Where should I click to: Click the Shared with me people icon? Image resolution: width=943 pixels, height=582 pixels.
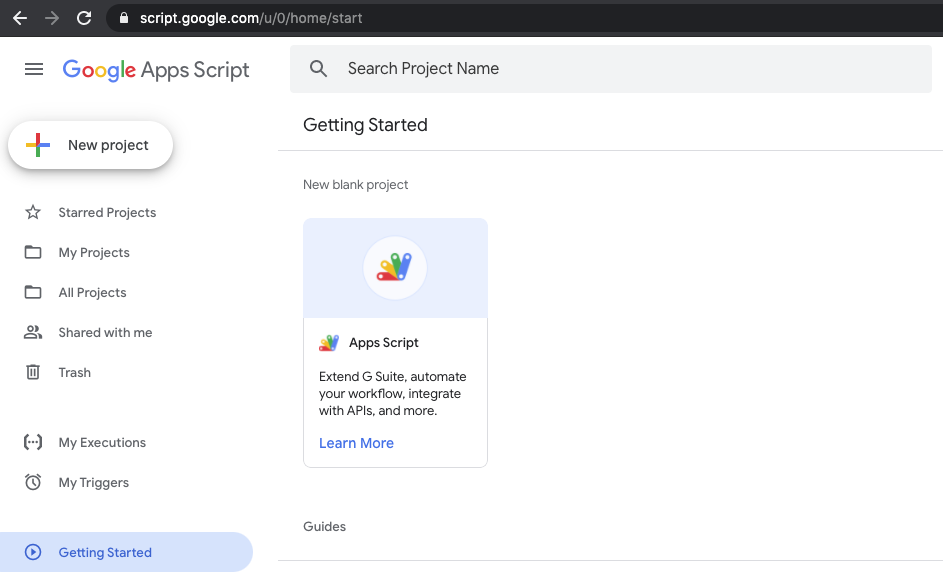tap(33, 332)
